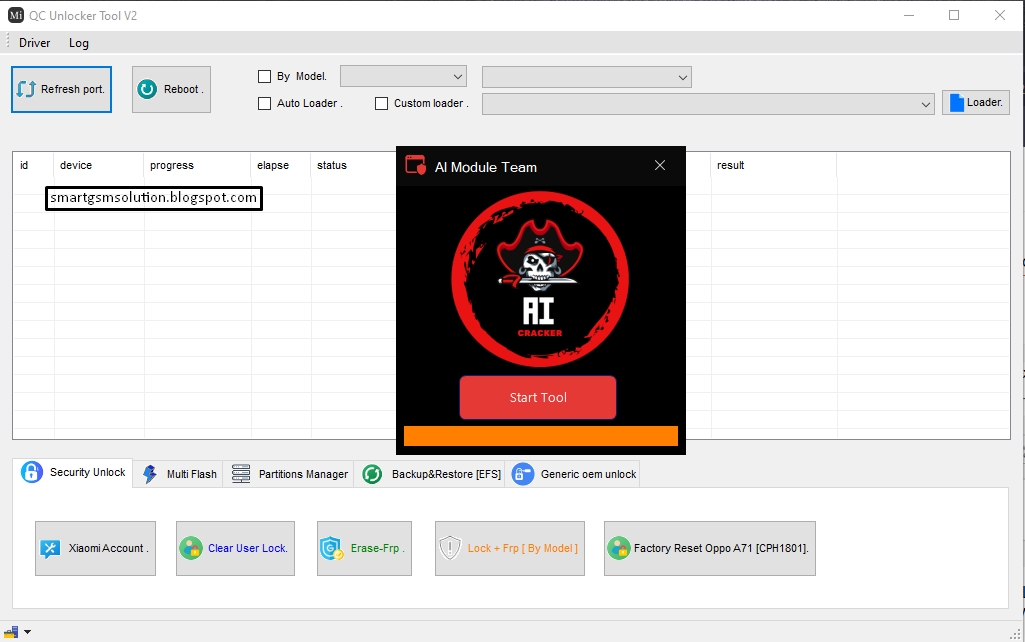Screen dimensions: 1025x642
Task: Click the Clear User Lock button
Action: click(x=235, y=548)
